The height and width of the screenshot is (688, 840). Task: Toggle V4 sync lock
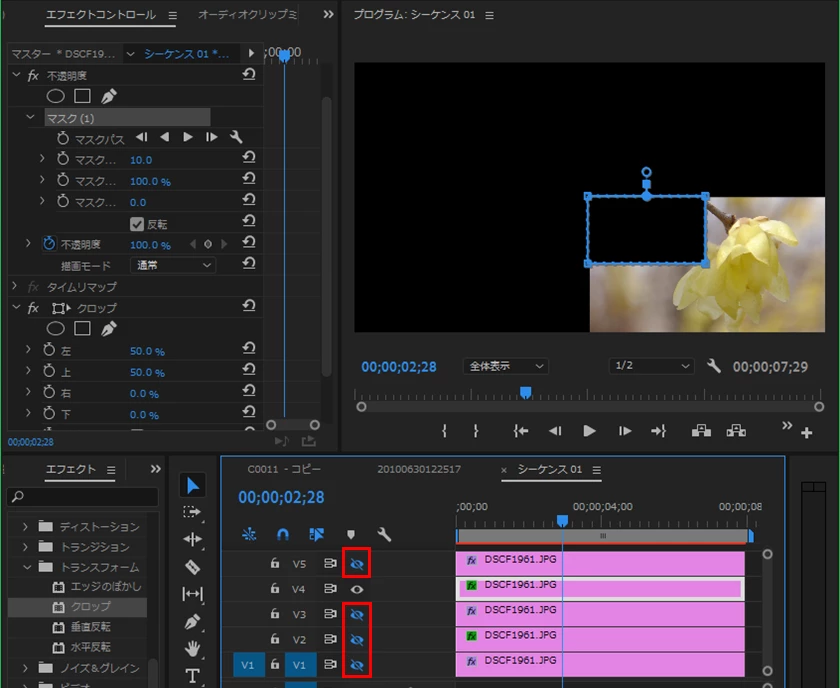(330, 589)
